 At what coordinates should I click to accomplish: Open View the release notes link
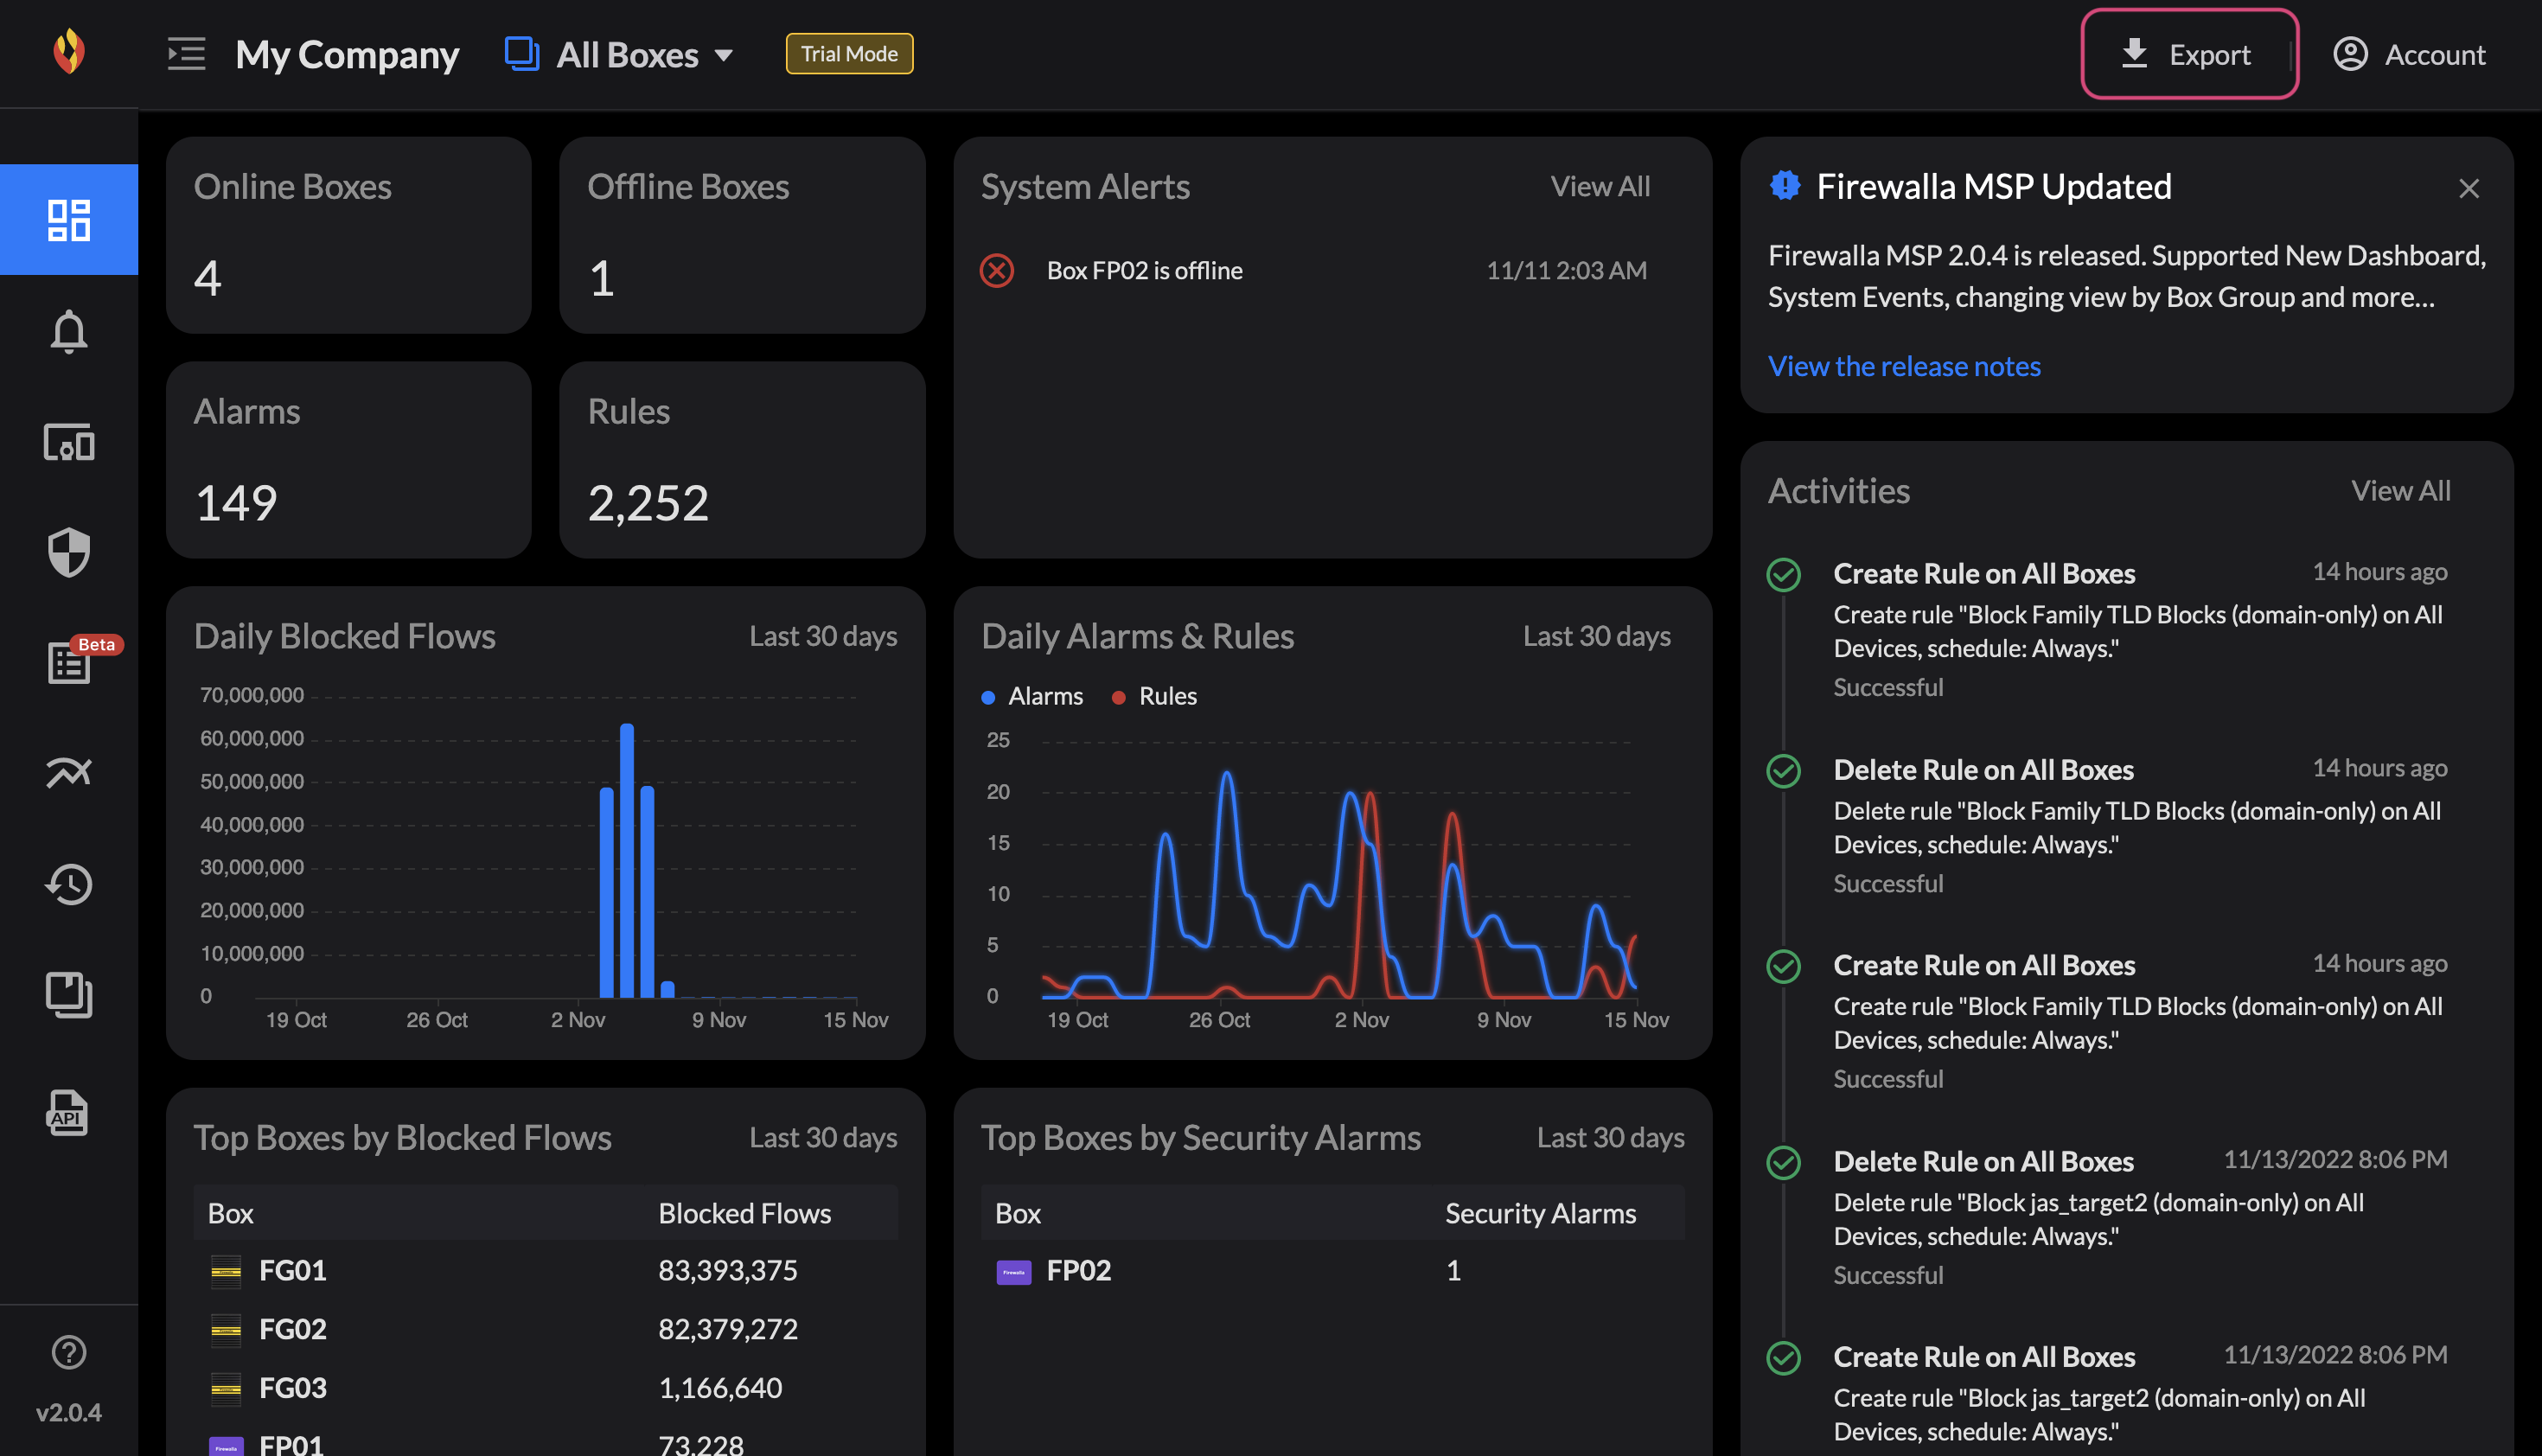(x=1904, y=366)
